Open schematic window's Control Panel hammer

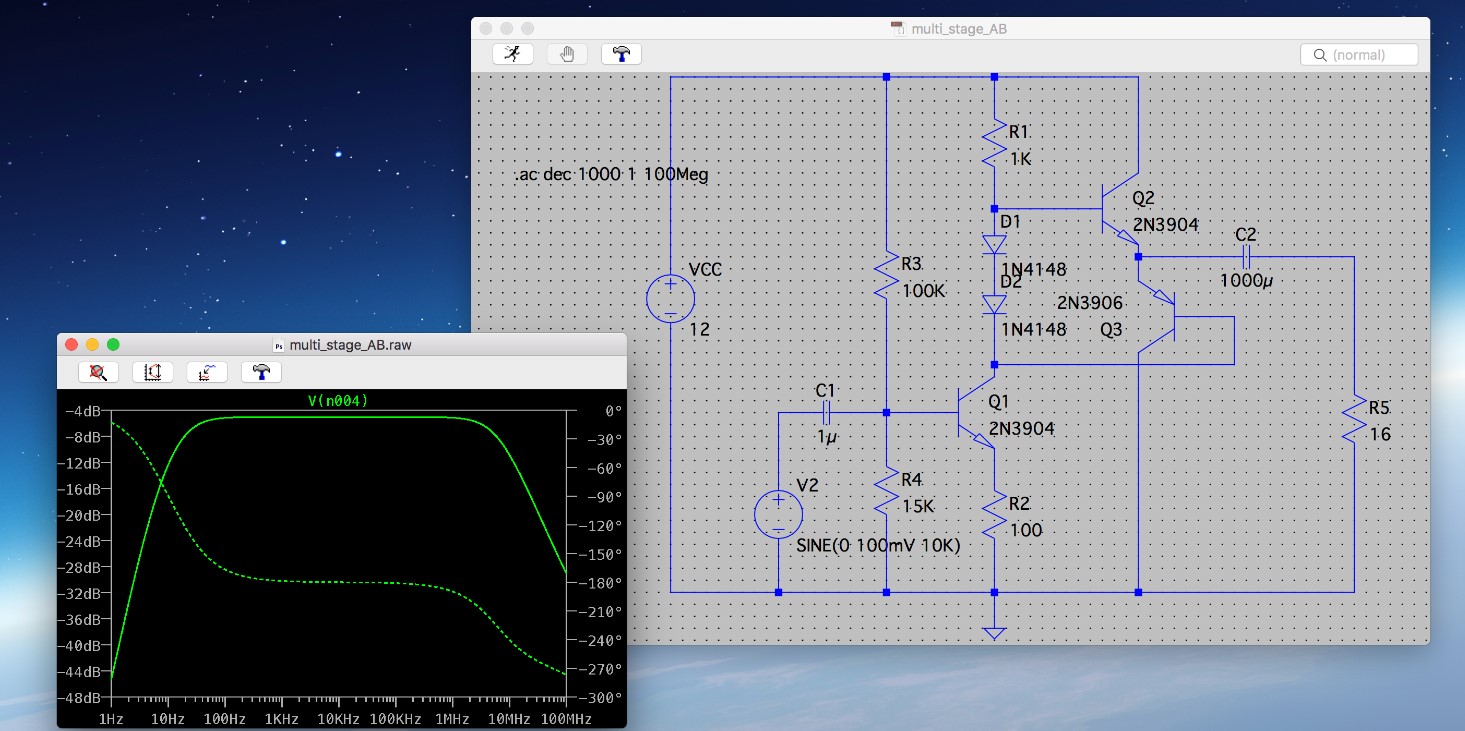(x=621, y=54)
